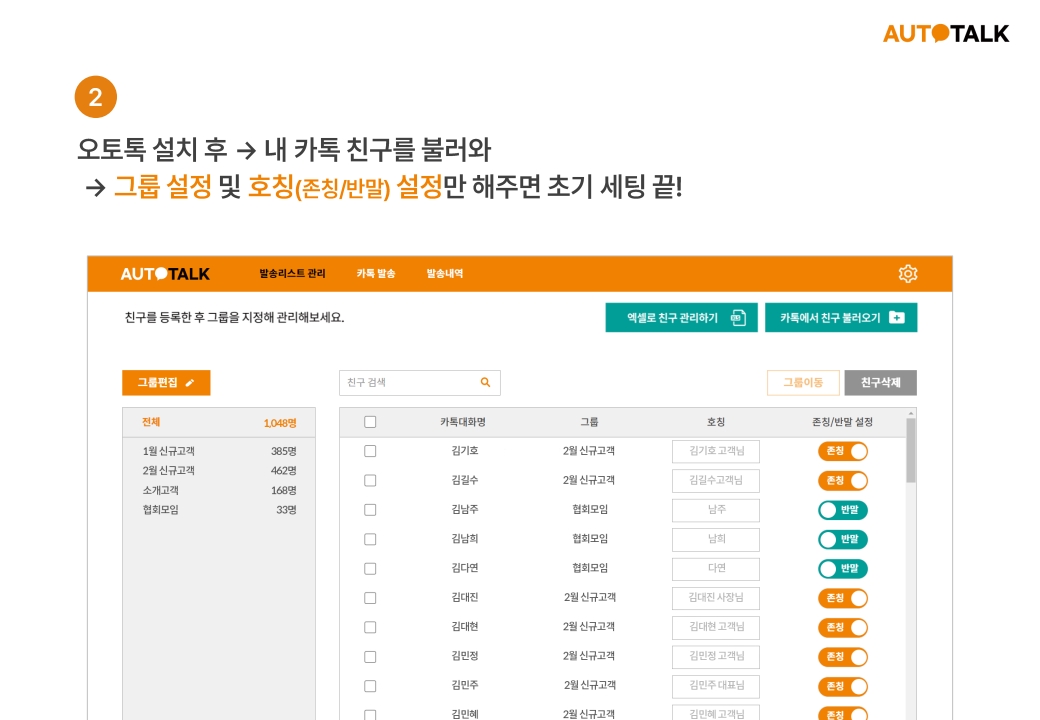
Task: Click the 협회모임 group cell for 김남주
Action: pyautogui.click(x=590, y=509)
